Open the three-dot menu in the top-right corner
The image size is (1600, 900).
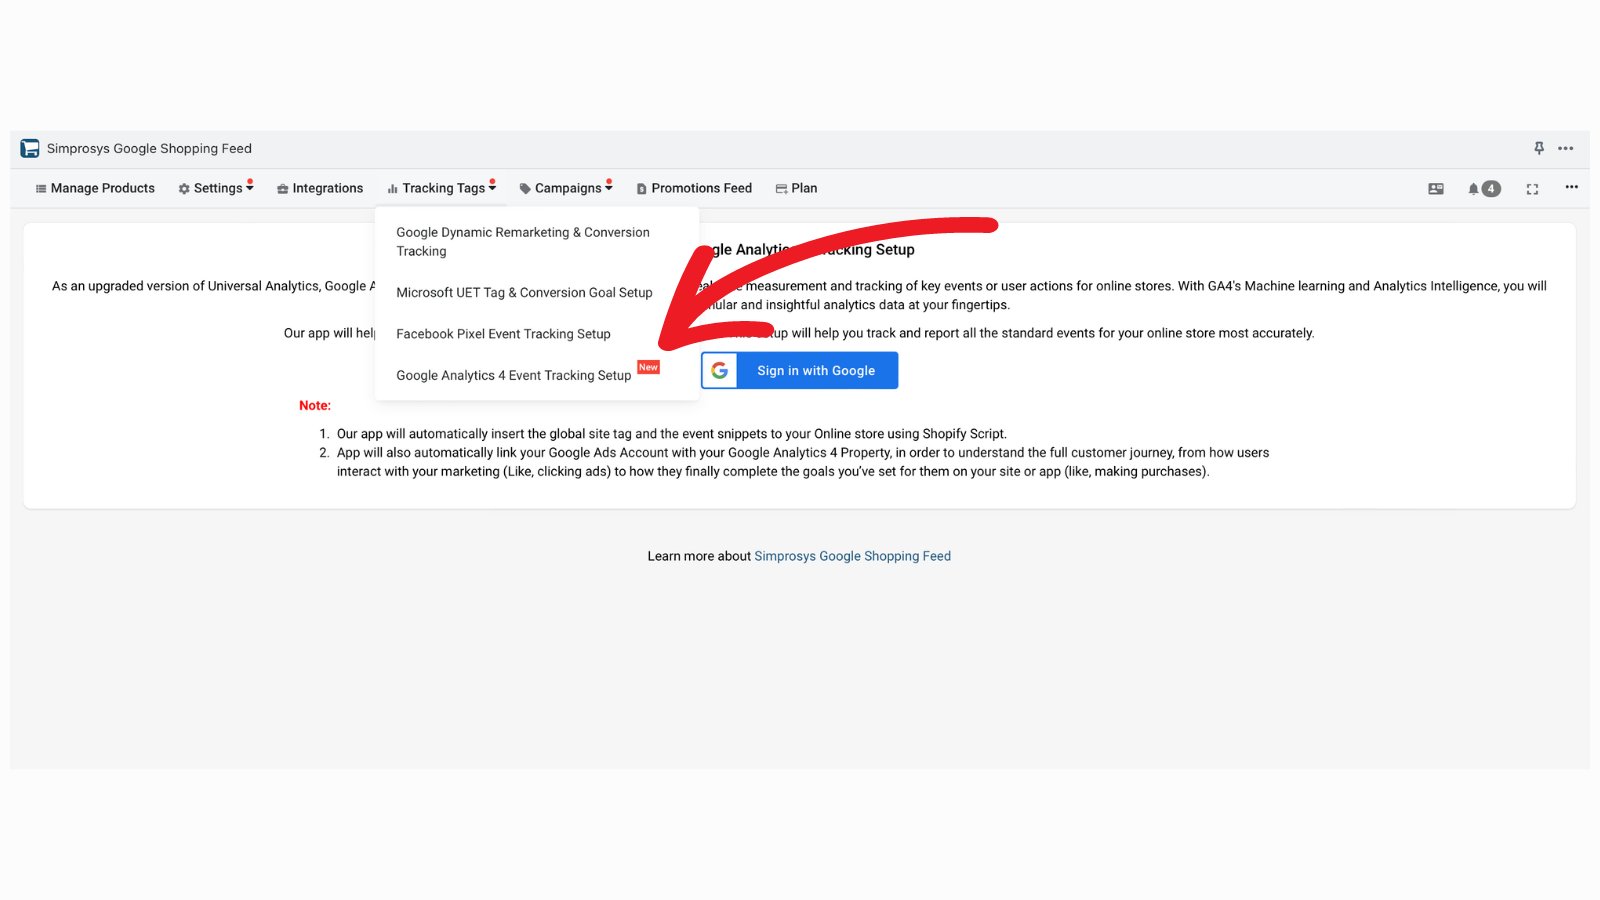pos(1565,148)
